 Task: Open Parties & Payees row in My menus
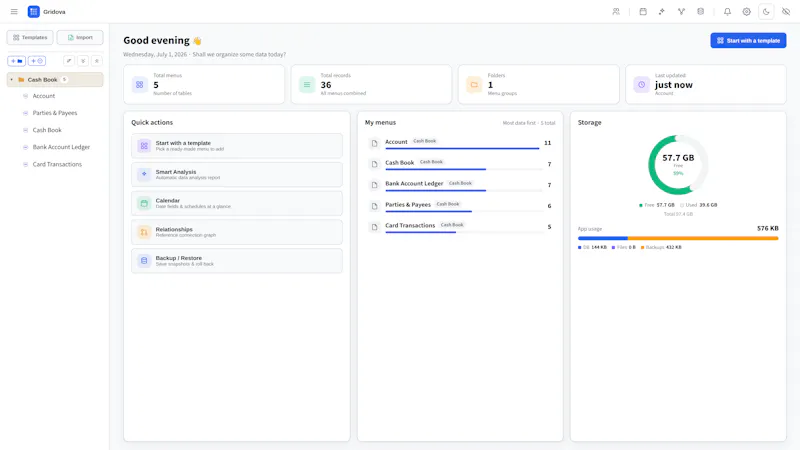(460, 206)
